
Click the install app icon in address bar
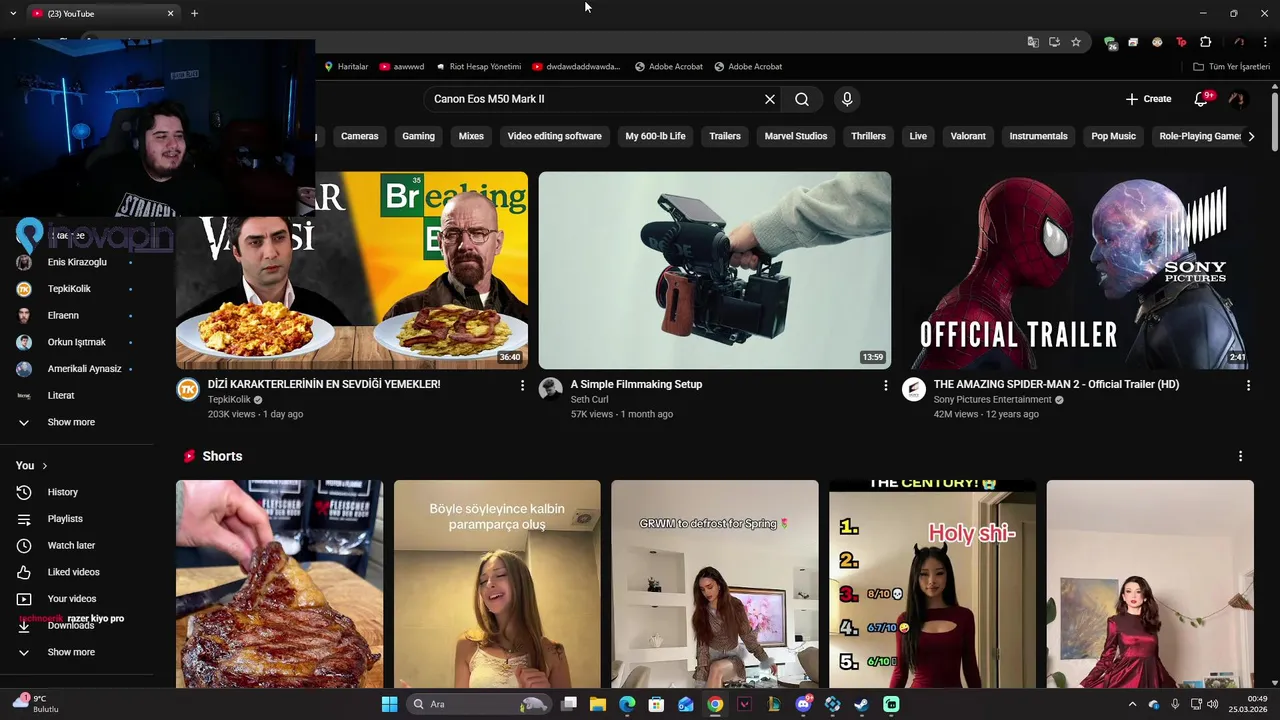click(x=1054, y=42)
